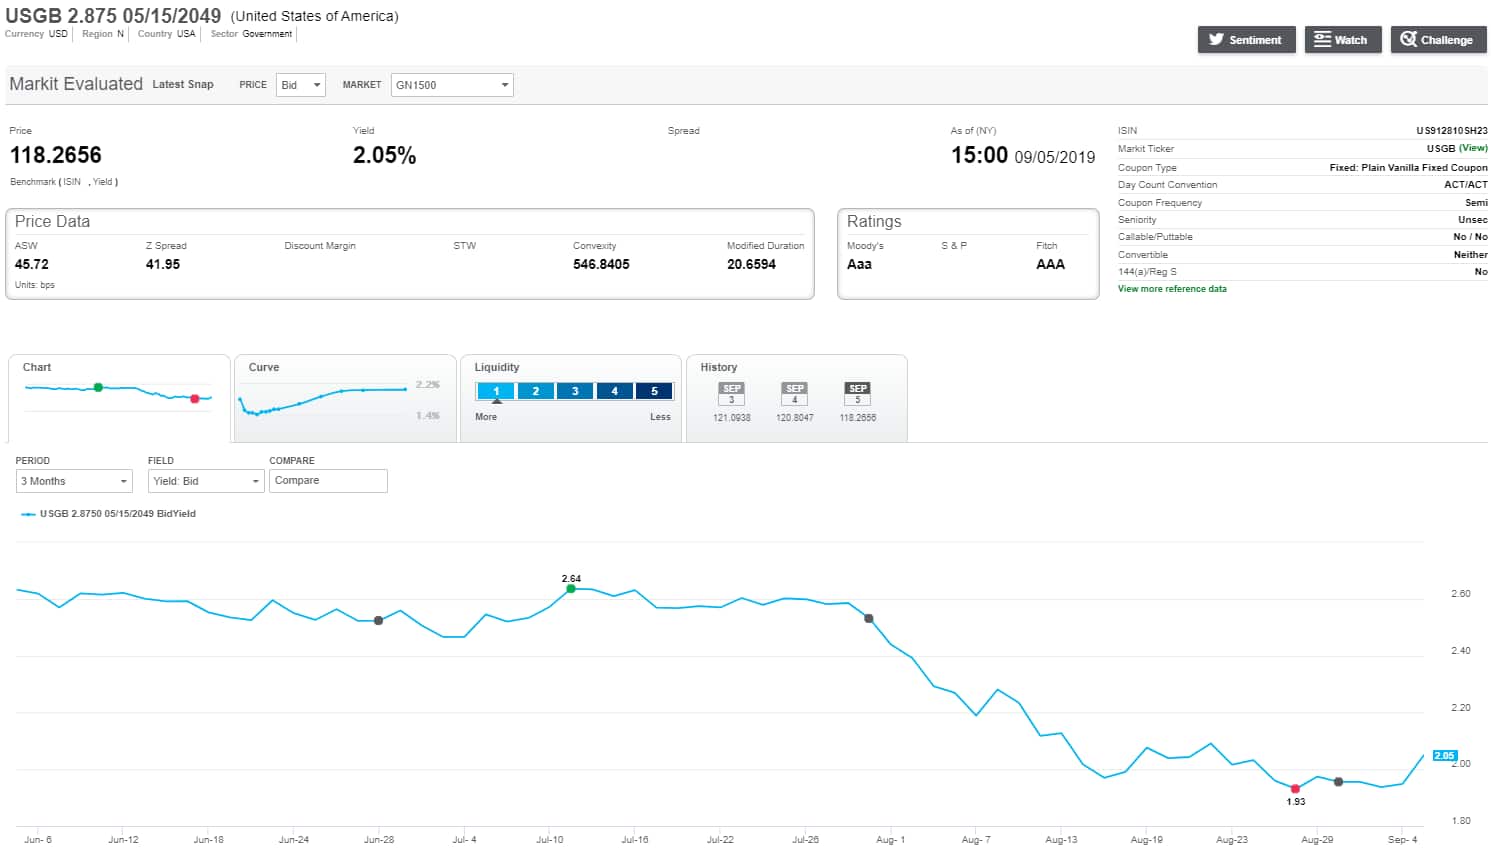This screenshot has width=1494, height=853.
Task: Click the History price 121.0938
Action: [732, 418]
